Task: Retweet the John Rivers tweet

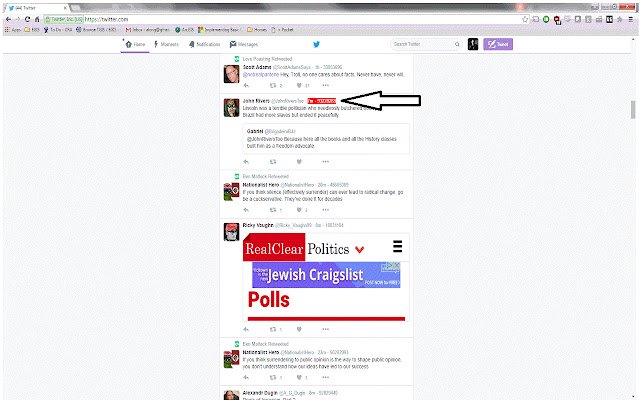Action: coord(273,162)
